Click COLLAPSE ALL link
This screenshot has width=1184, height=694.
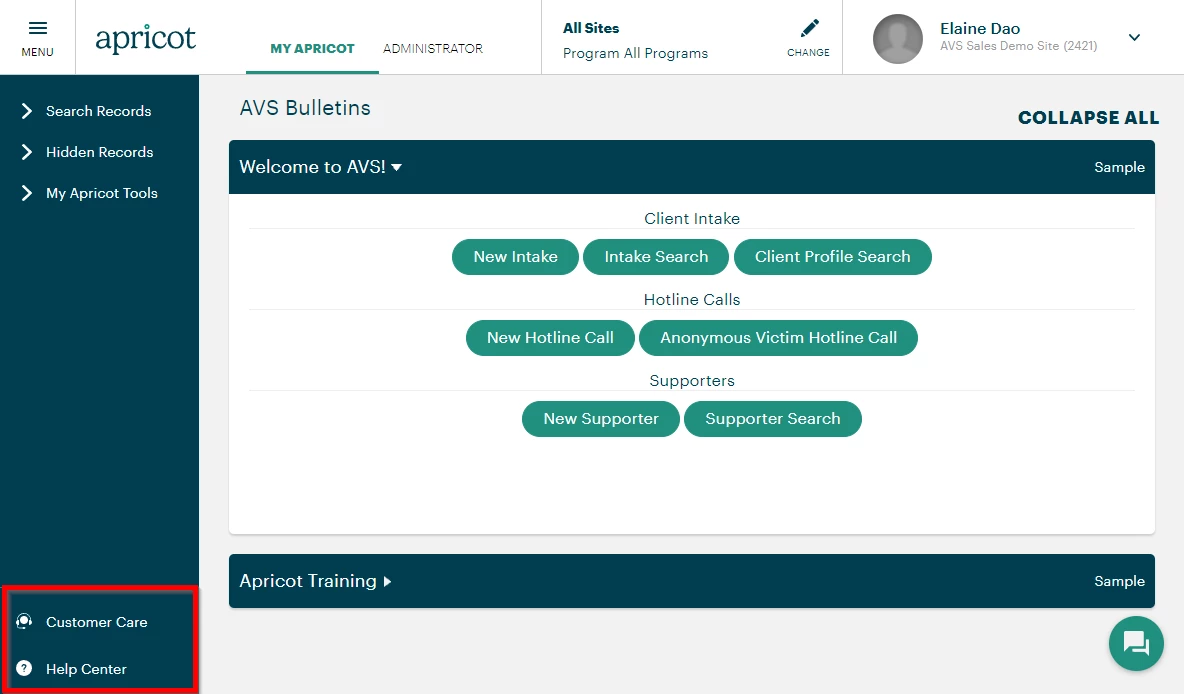(1088, 118)
